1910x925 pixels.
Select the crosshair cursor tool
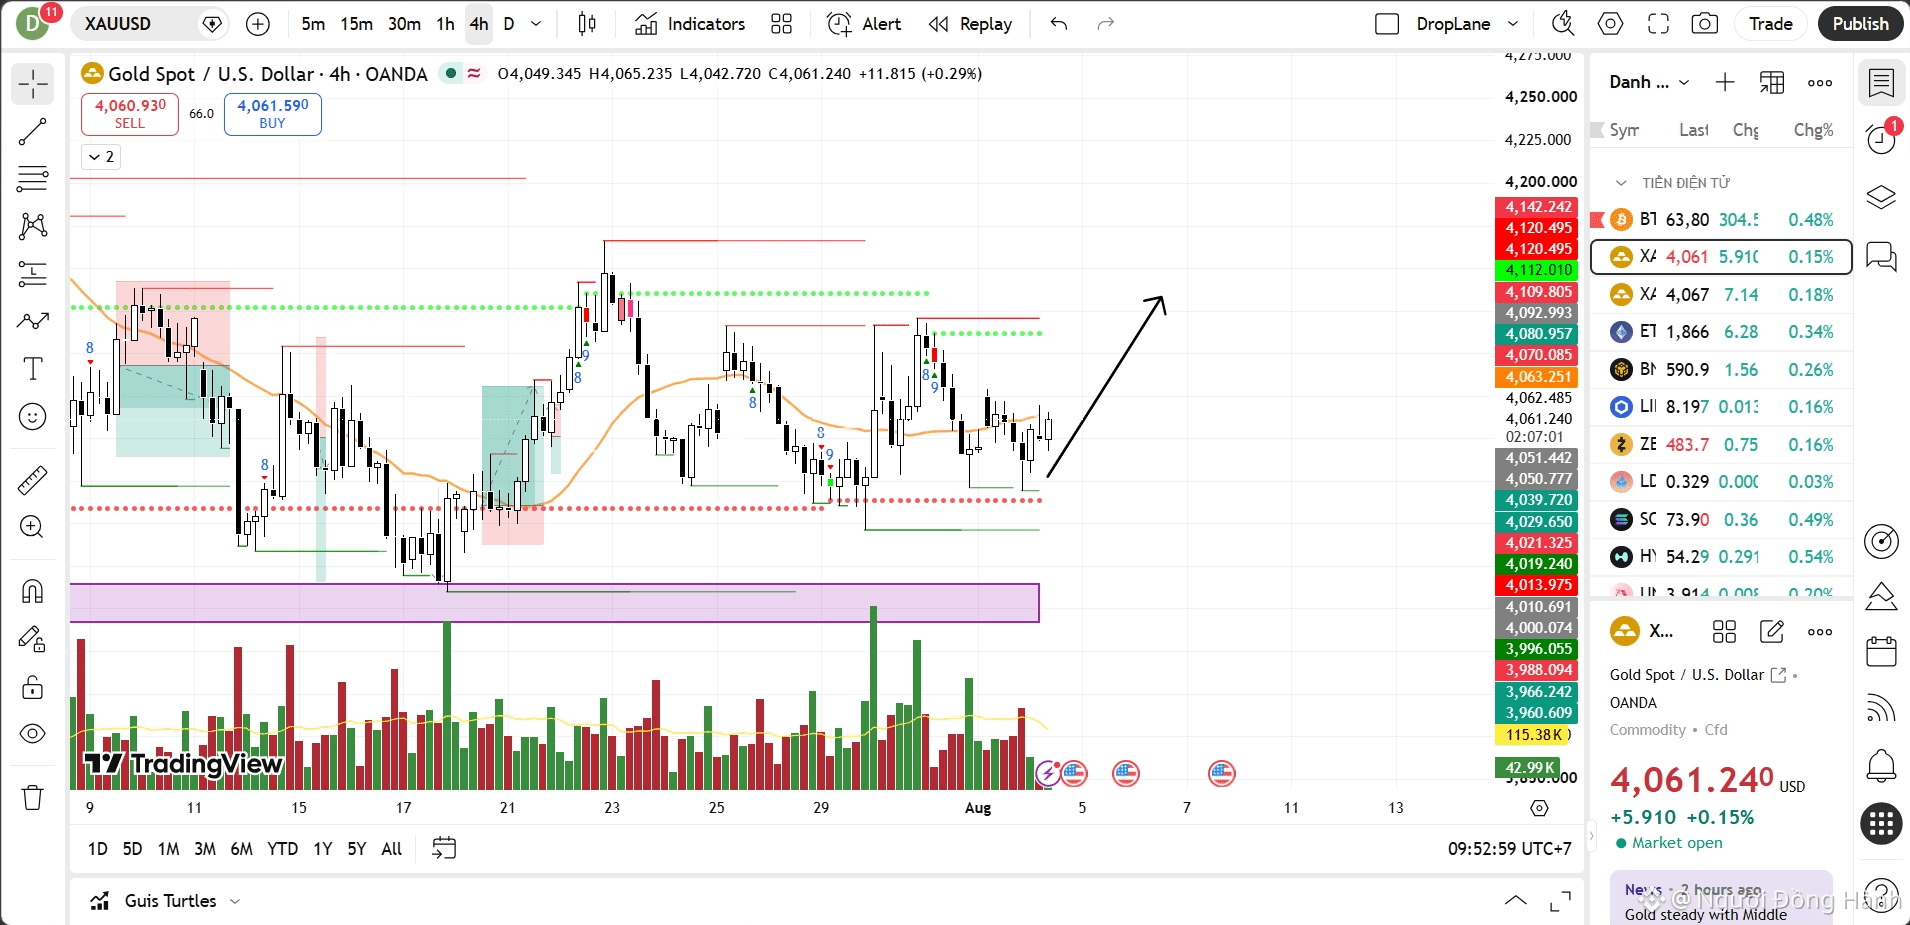[x=33, y=84]
